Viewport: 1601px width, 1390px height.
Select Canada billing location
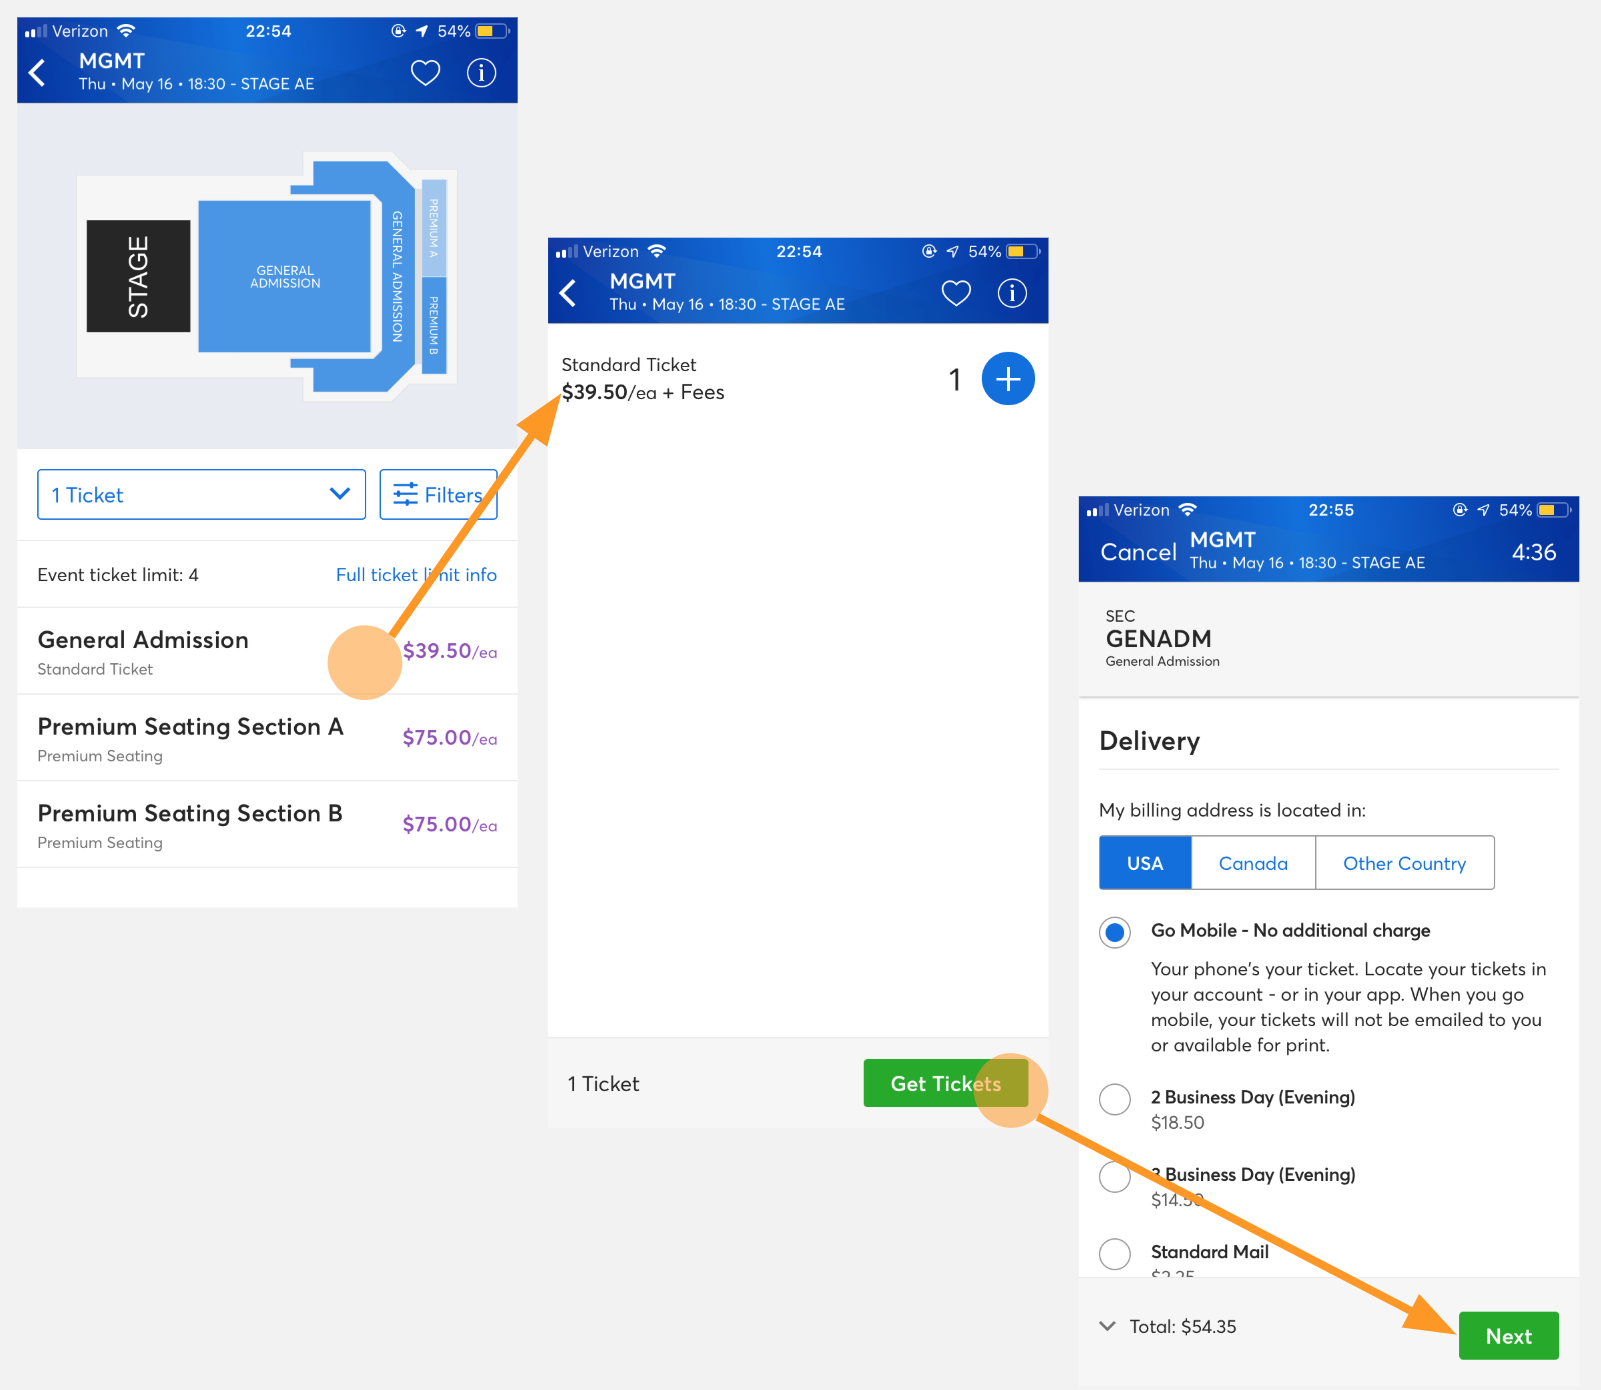tap(1253, 863)
